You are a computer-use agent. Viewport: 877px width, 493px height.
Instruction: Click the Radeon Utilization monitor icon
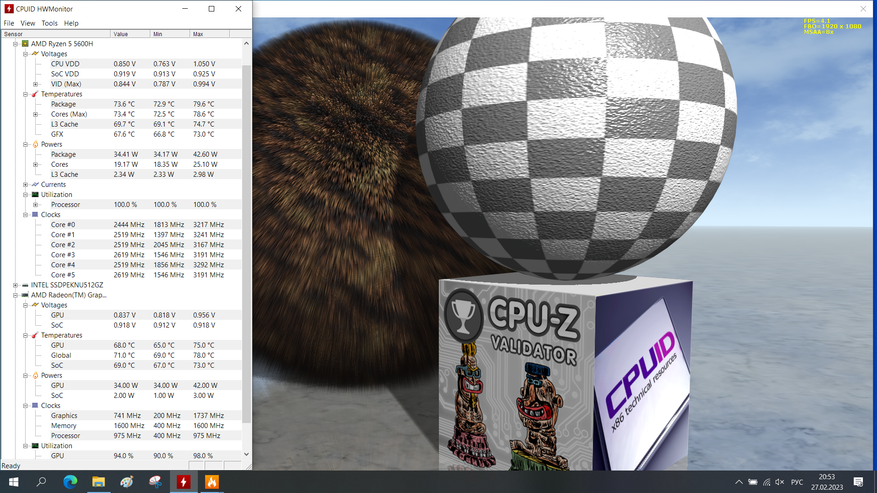(35, 445)
